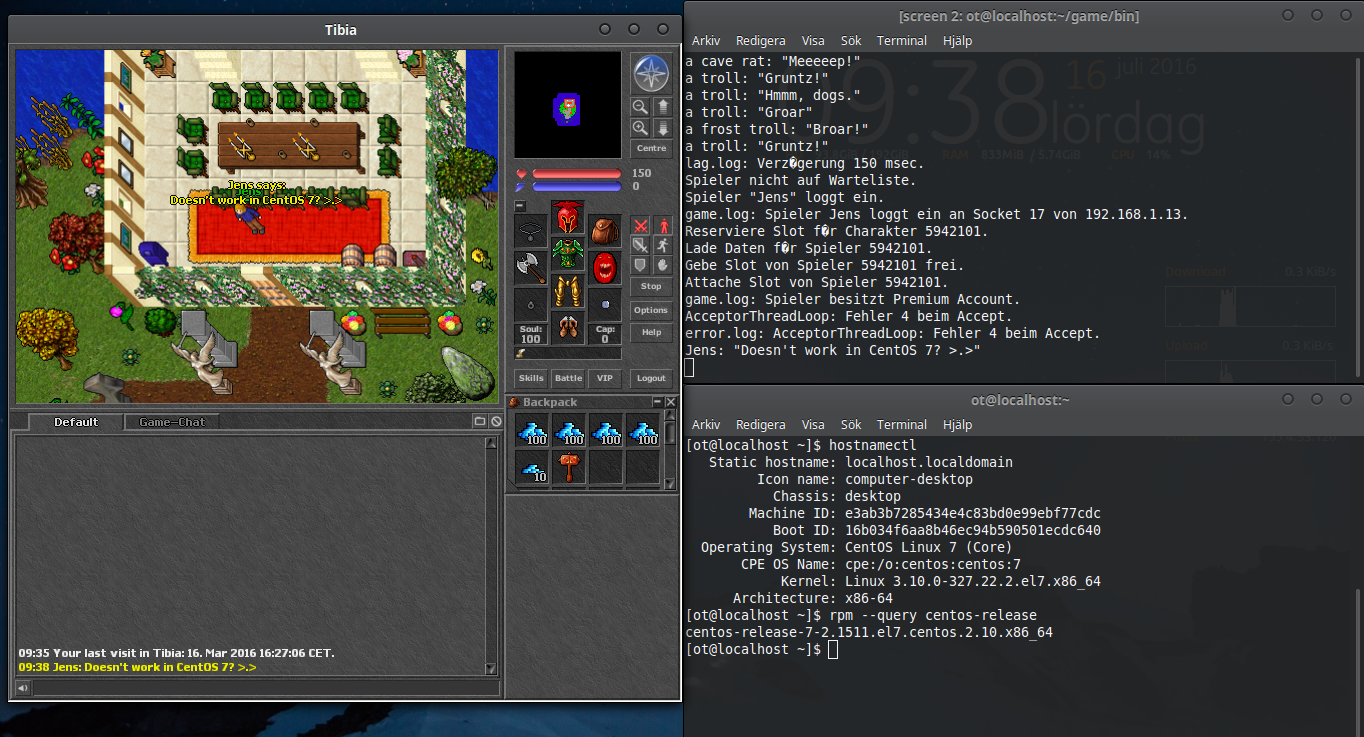This screenshot has height=737, width=1364.
Task: Select the ring equipment slot
Action: click(x=531, y=305)
